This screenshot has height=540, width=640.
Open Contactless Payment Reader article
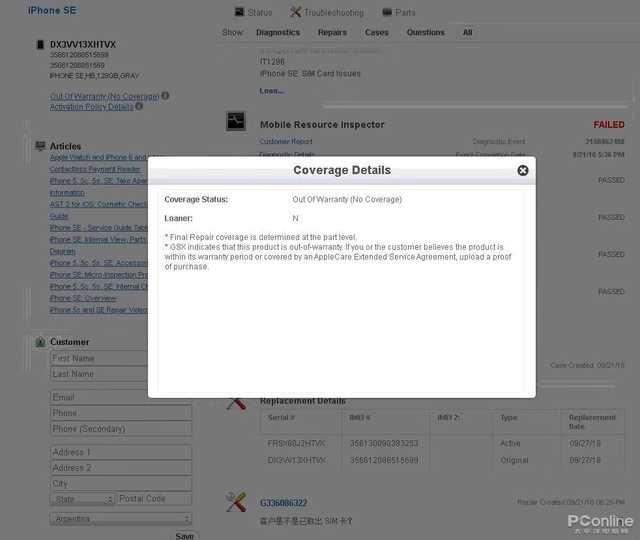pos(95,169)
